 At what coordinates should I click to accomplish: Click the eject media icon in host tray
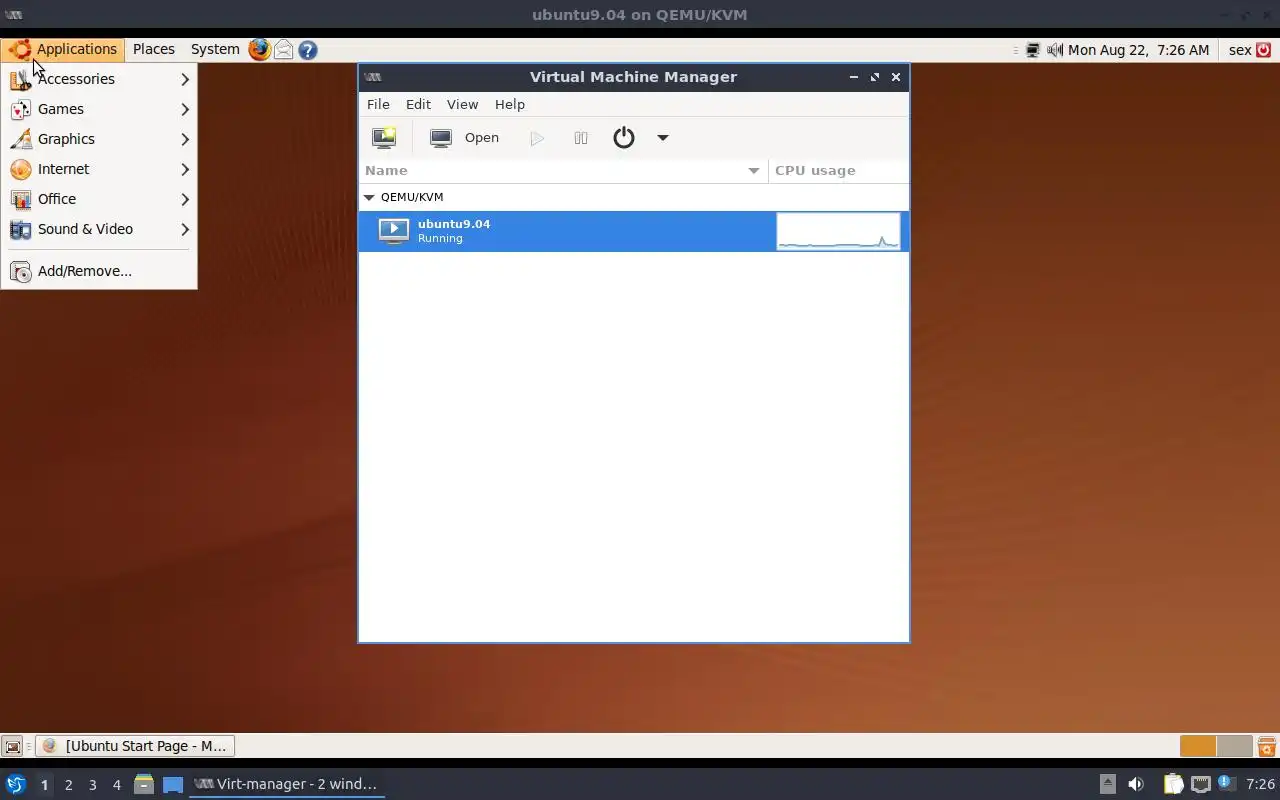1107,784
